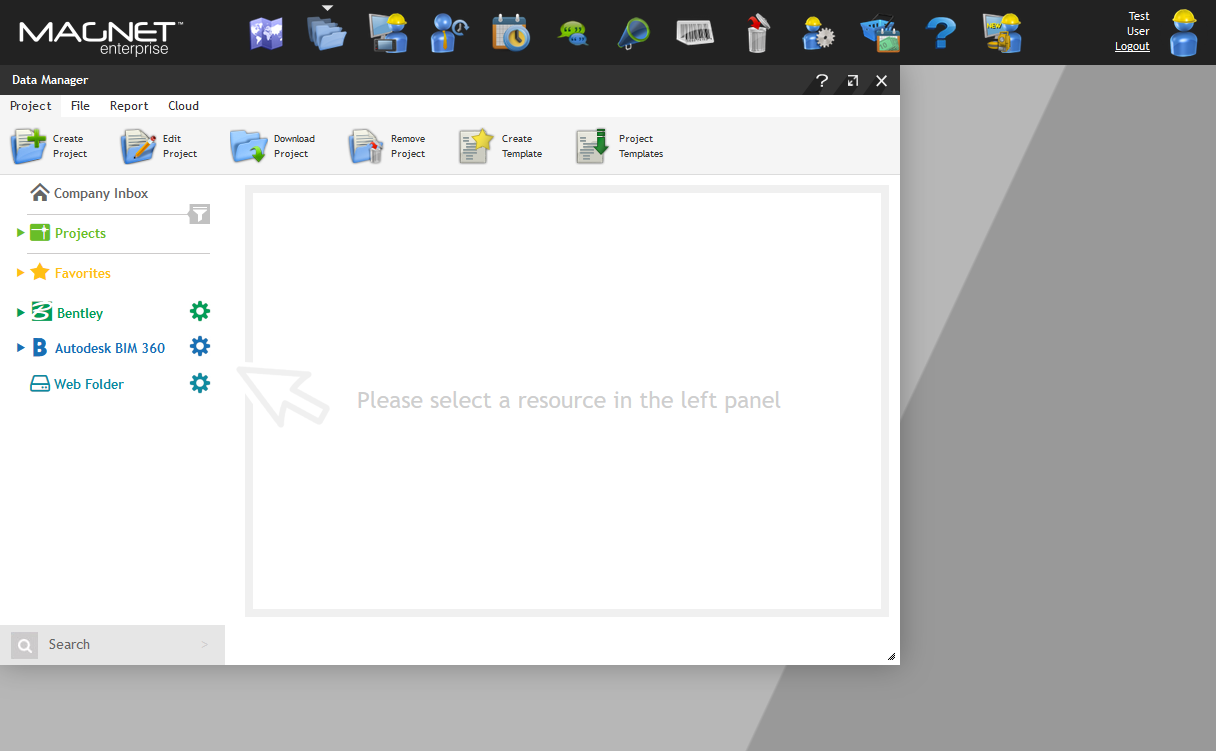
Task: Click the search magnifier icon
Action: point(24,645)
